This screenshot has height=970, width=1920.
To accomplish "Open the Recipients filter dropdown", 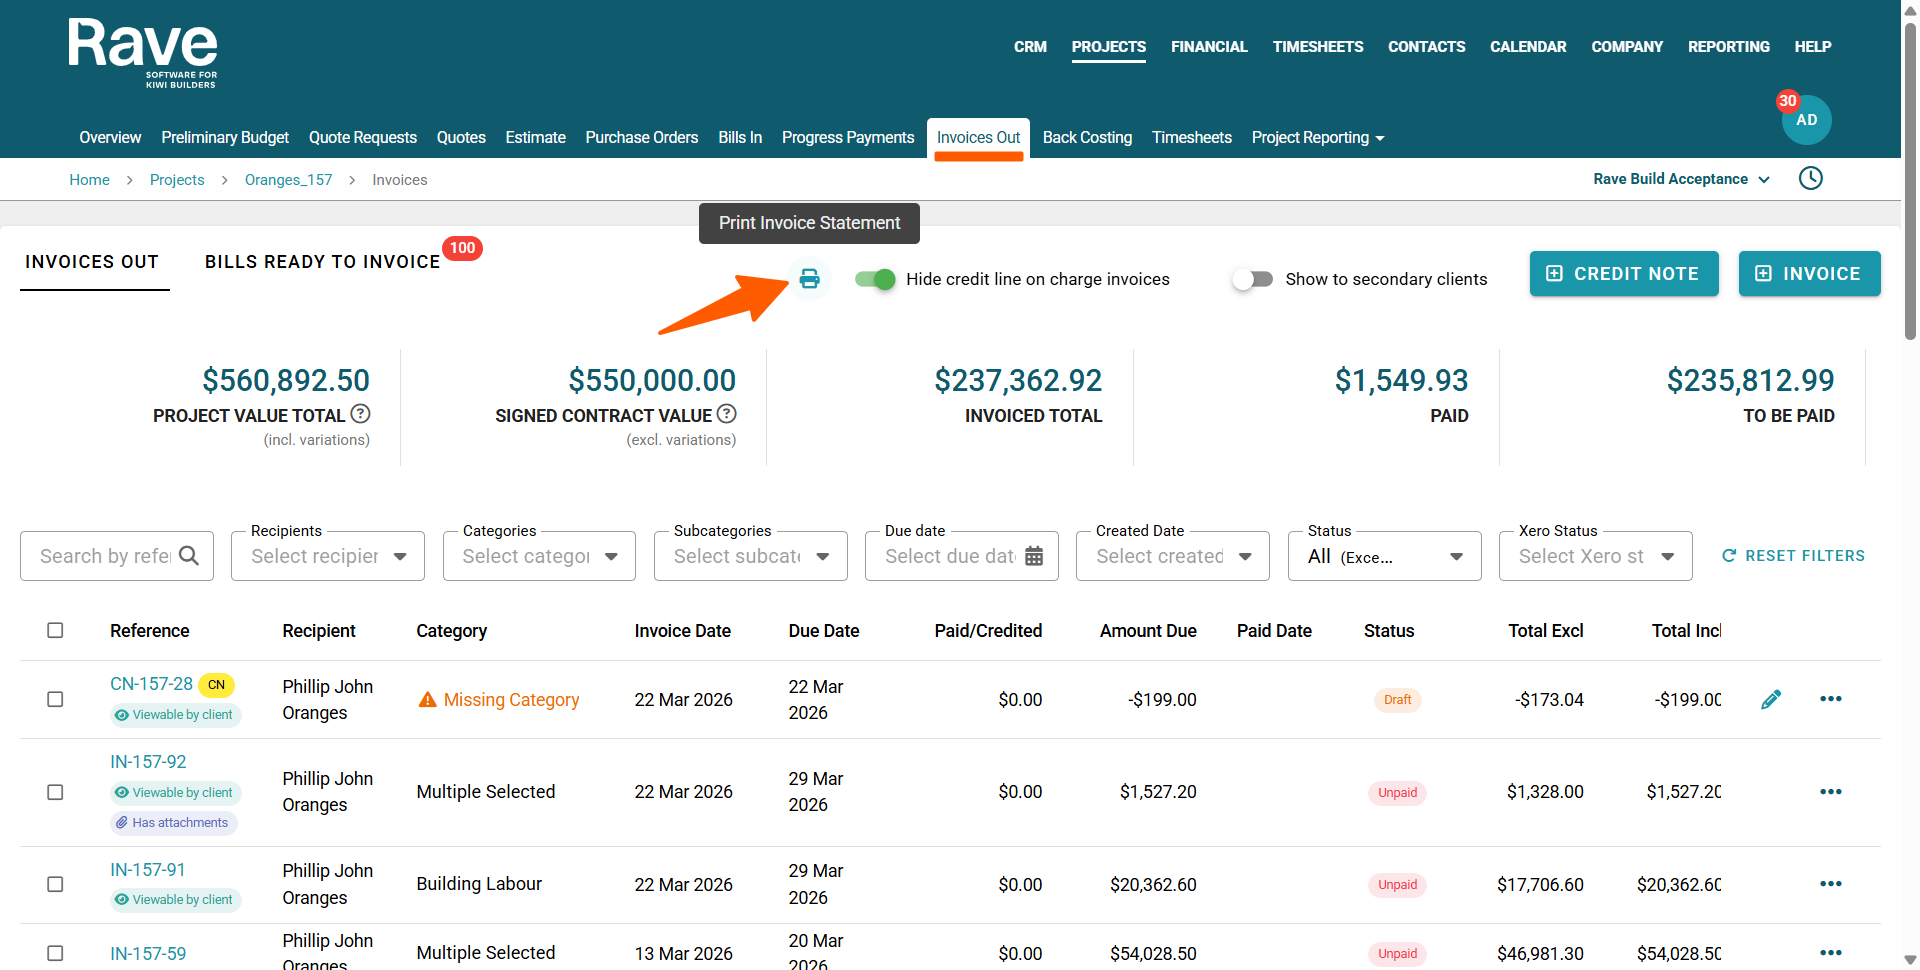I will 328,556.
